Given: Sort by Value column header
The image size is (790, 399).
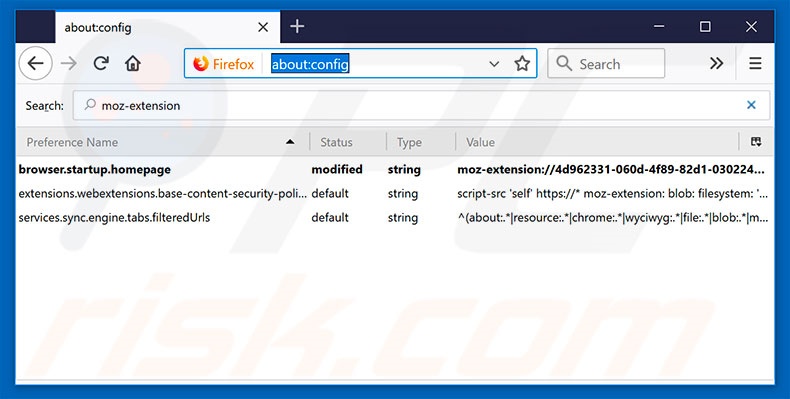Looking at the screenshot, I should pos(597,142).
